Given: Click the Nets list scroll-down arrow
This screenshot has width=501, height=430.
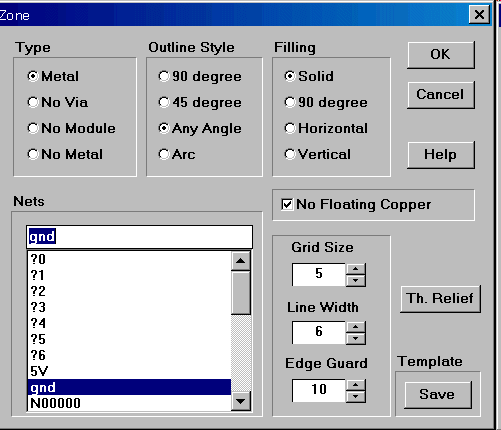Looking at the screenshot, I should [241, 401].
